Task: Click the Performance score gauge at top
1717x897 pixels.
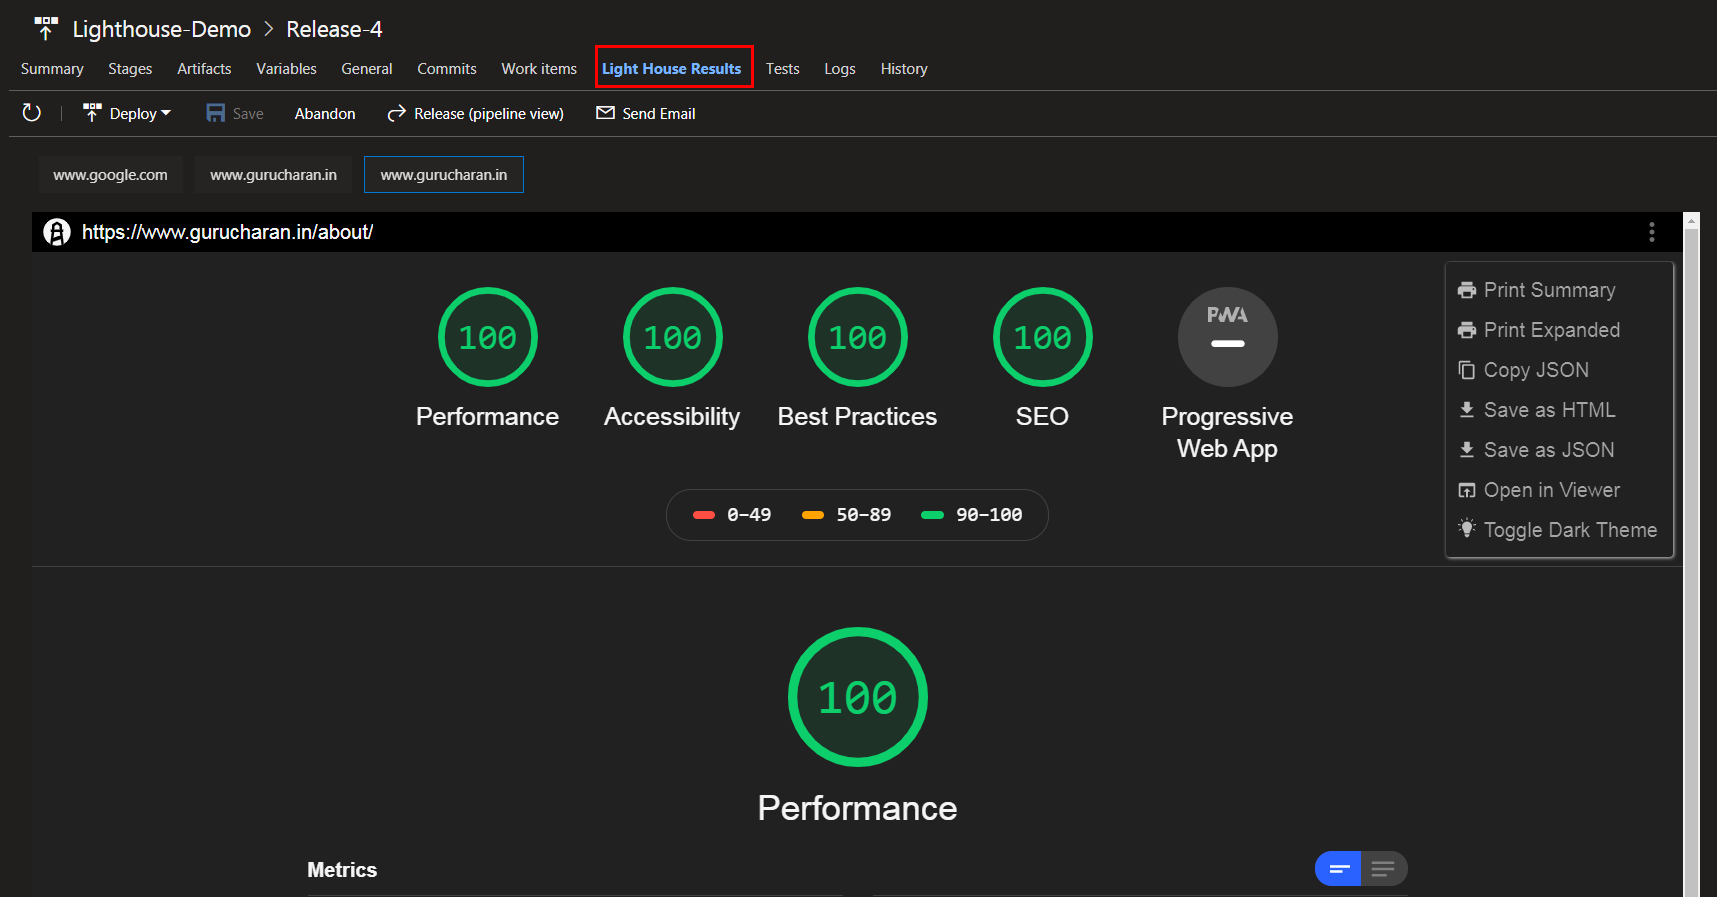Action: point(488,337)
